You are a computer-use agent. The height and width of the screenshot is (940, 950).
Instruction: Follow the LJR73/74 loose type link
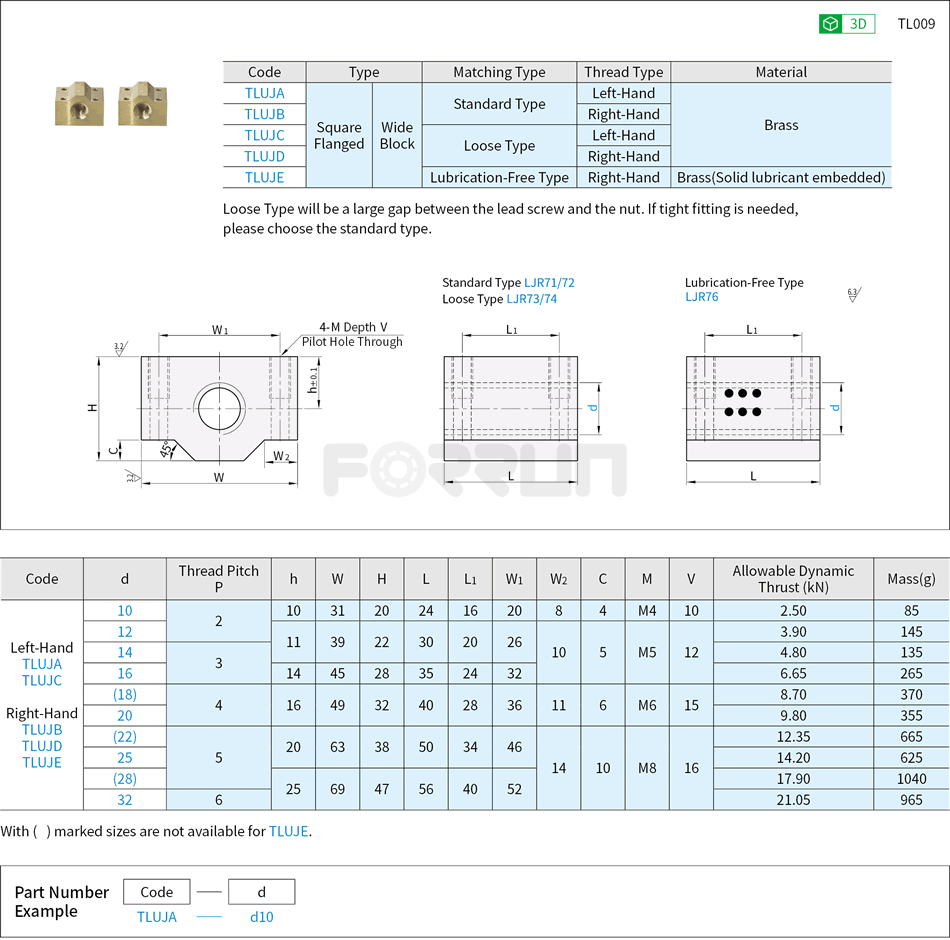(531, 299)
